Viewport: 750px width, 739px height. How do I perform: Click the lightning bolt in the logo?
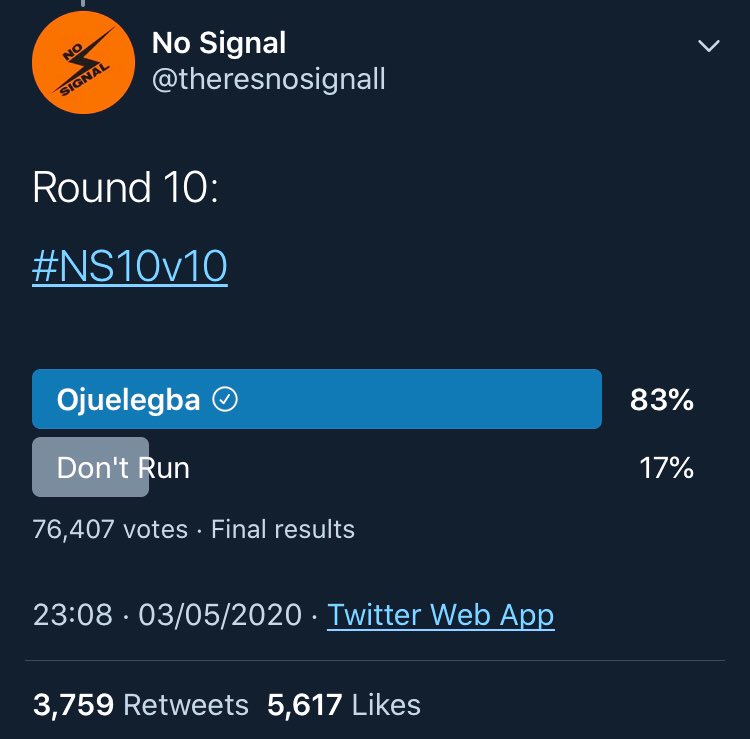[86, 60]
